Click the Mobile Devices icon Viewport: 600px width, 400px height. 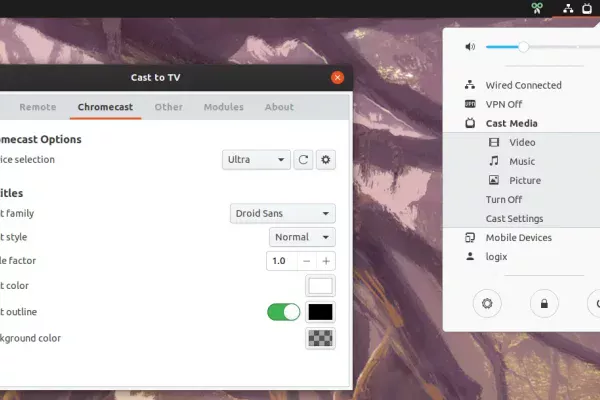point(470,238)
